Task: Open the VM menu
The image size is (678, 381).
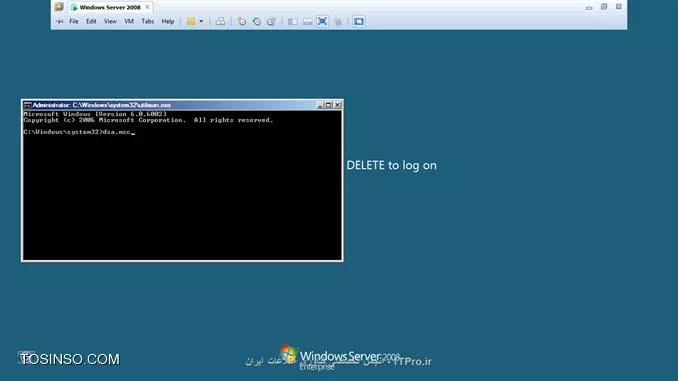Action: click(129, 21)
